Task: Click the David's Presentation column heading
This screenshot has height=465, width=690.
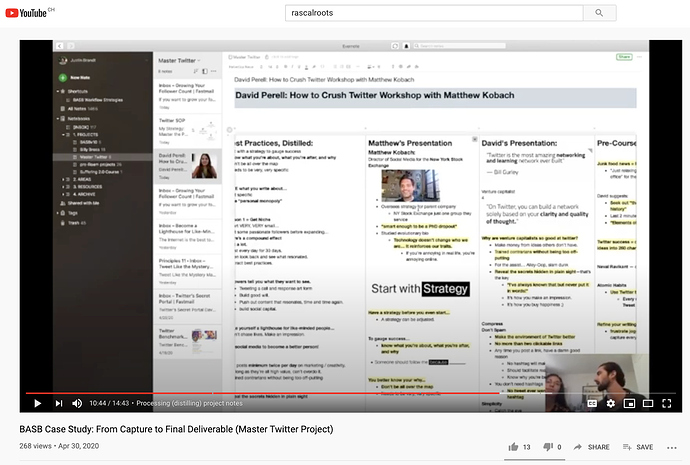Action: (x=519, y=143)
